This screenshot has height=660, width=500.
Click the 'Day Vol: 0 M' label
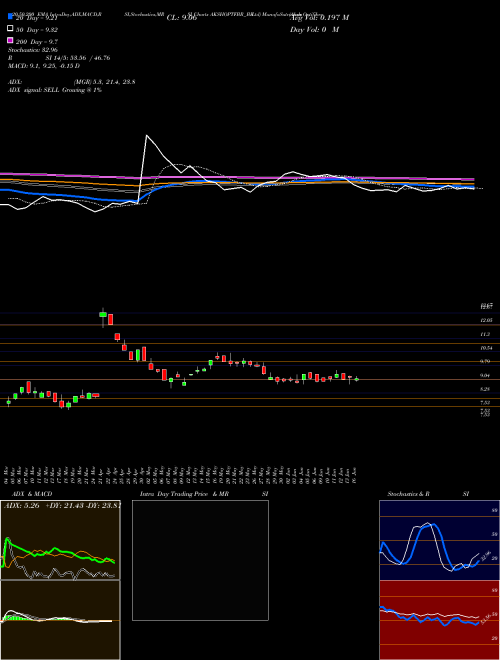pyautogui.click(x=314, y=29)
